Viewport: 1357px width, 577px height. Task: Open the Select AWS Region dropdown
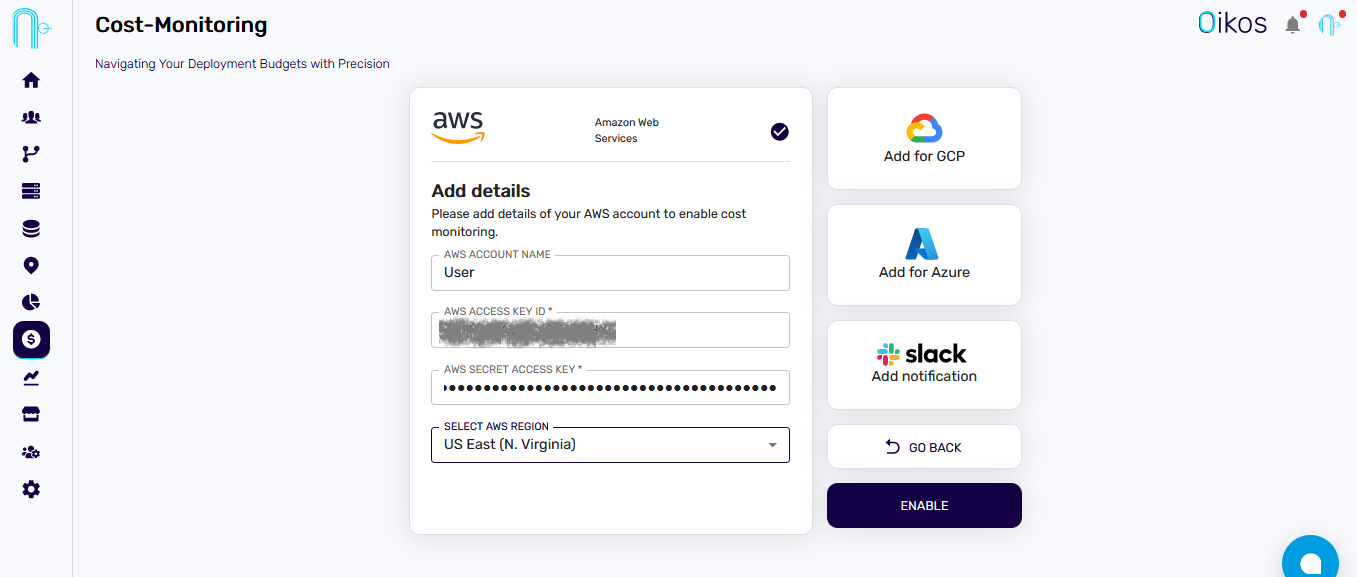point(610,444)
